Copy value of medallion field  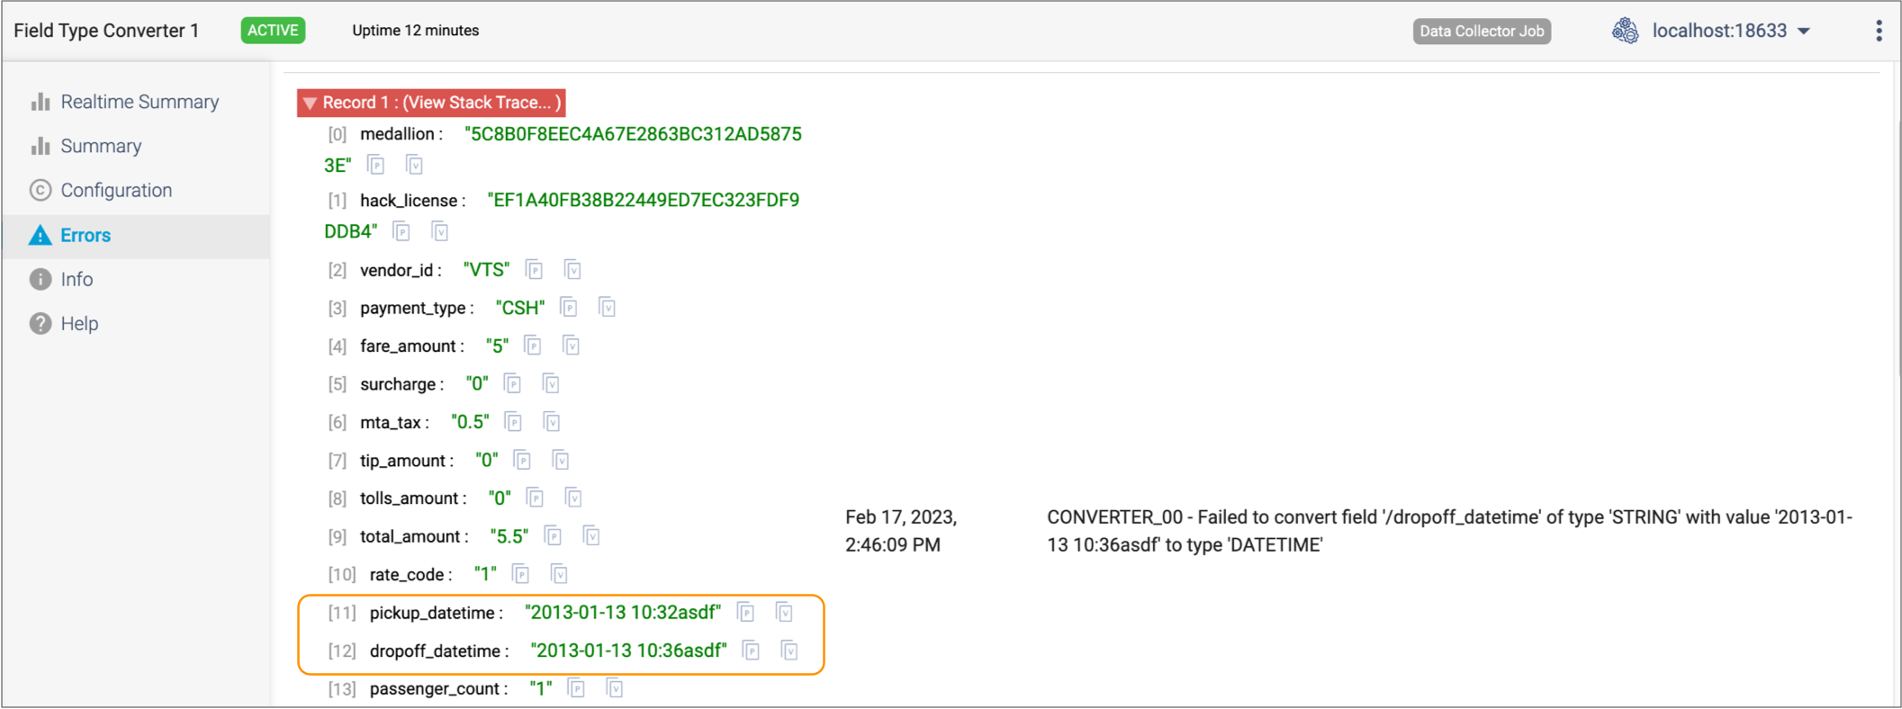tap(414, 165)
